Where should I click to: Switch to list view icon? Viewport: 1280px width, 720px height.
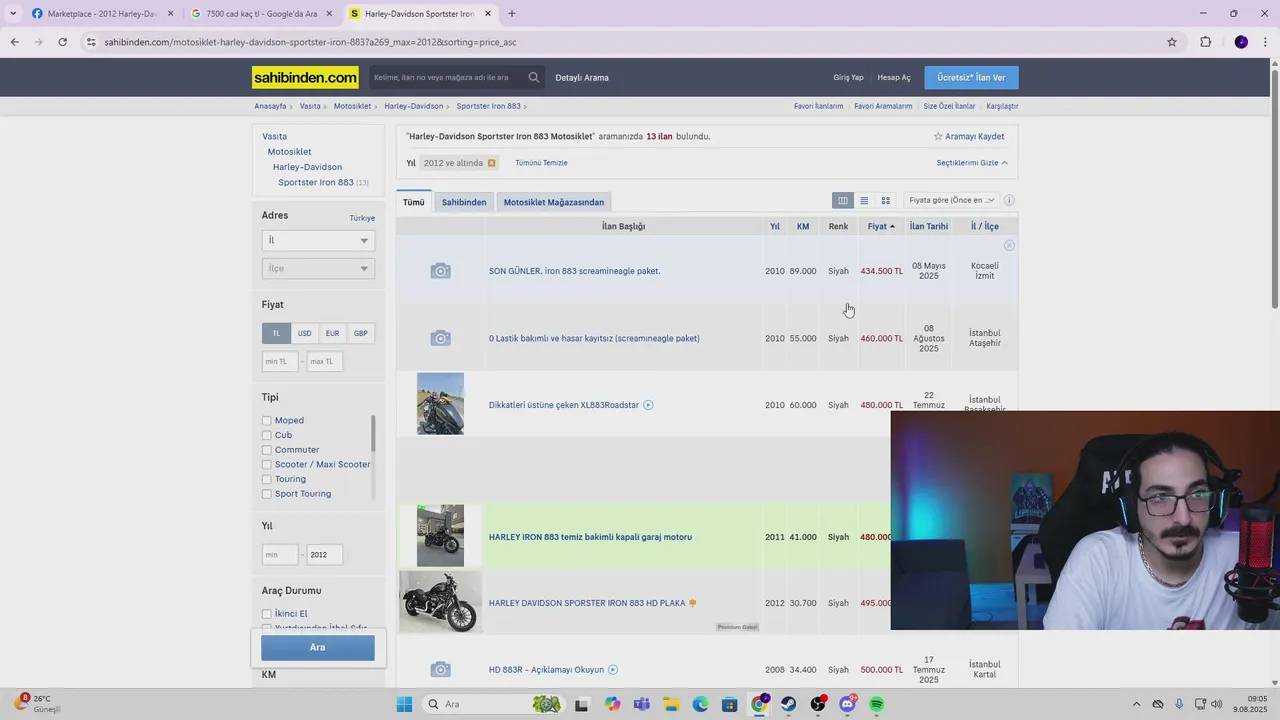pos(864,201)
